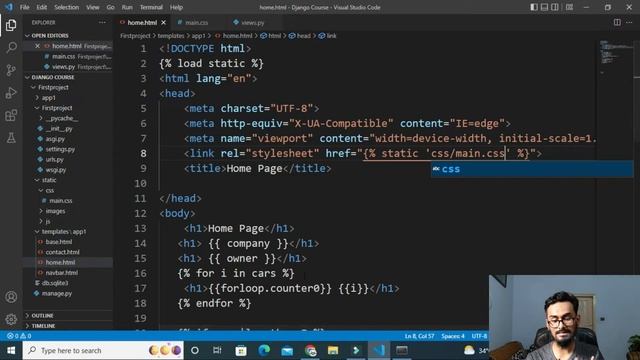Click the split editor right icon
640x360 pixels.
coord(617,22)
